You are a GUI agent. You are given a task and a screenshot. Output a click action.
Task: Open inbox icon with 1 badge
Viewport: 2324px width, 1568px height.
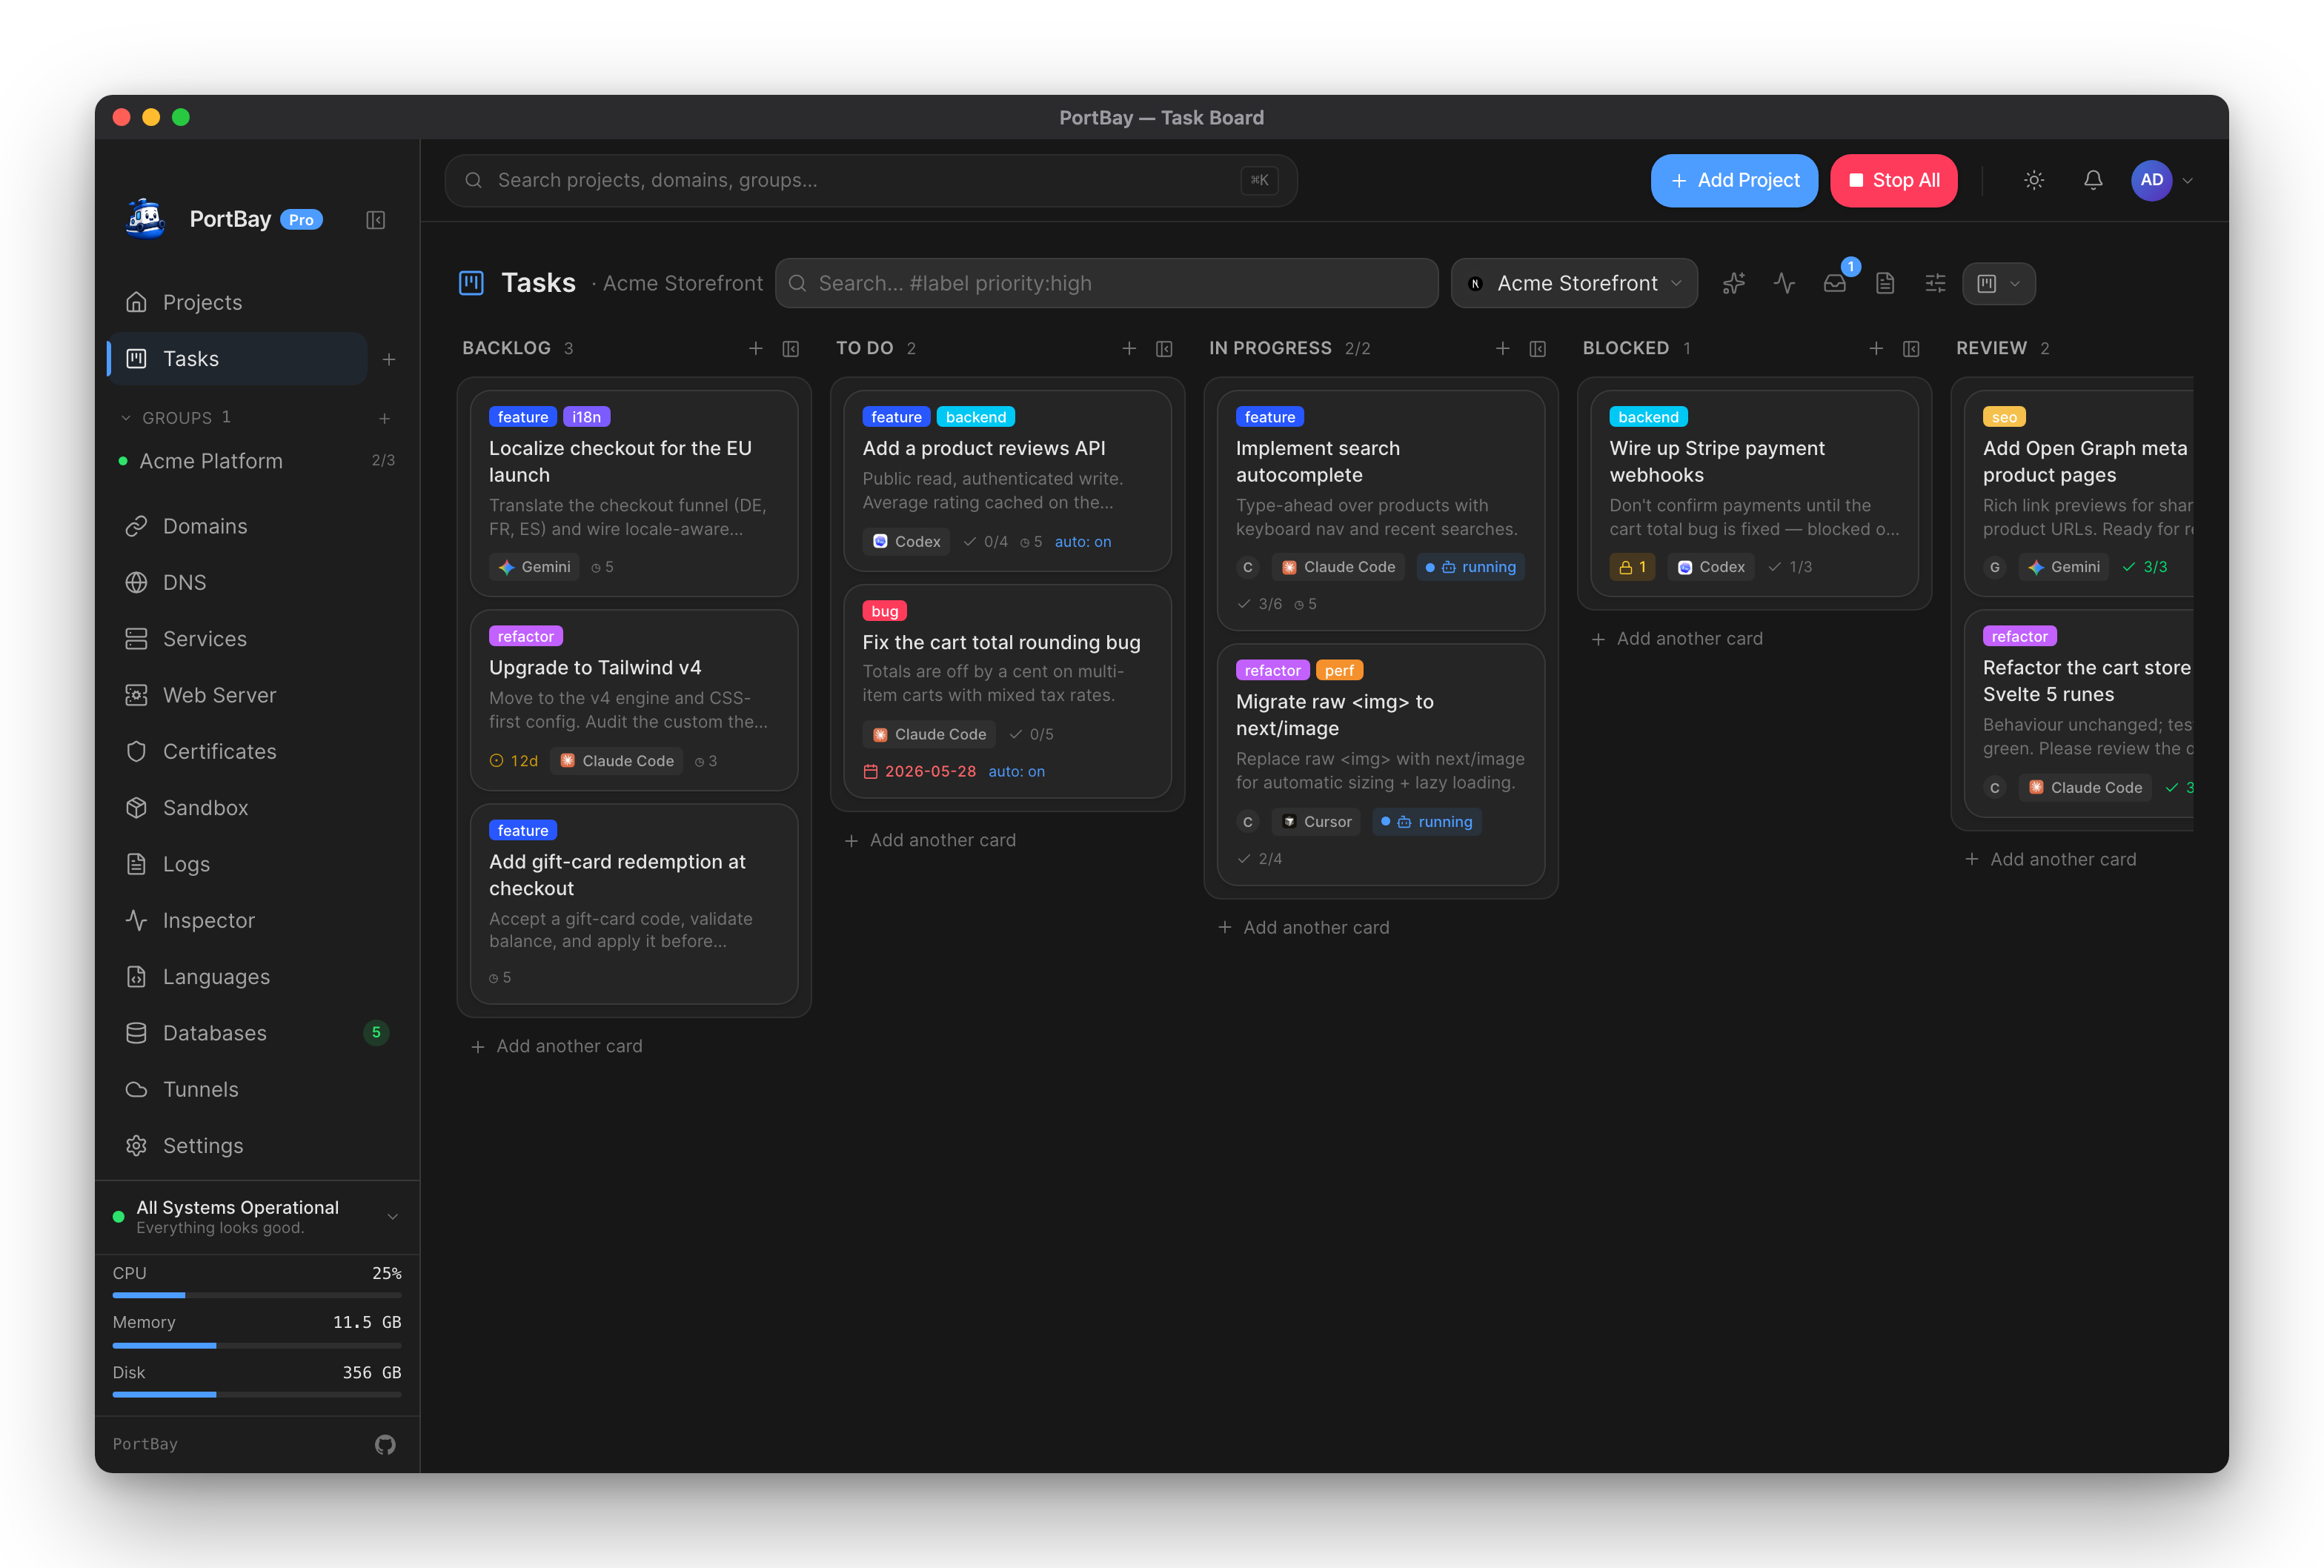[x=1835, y=284]
